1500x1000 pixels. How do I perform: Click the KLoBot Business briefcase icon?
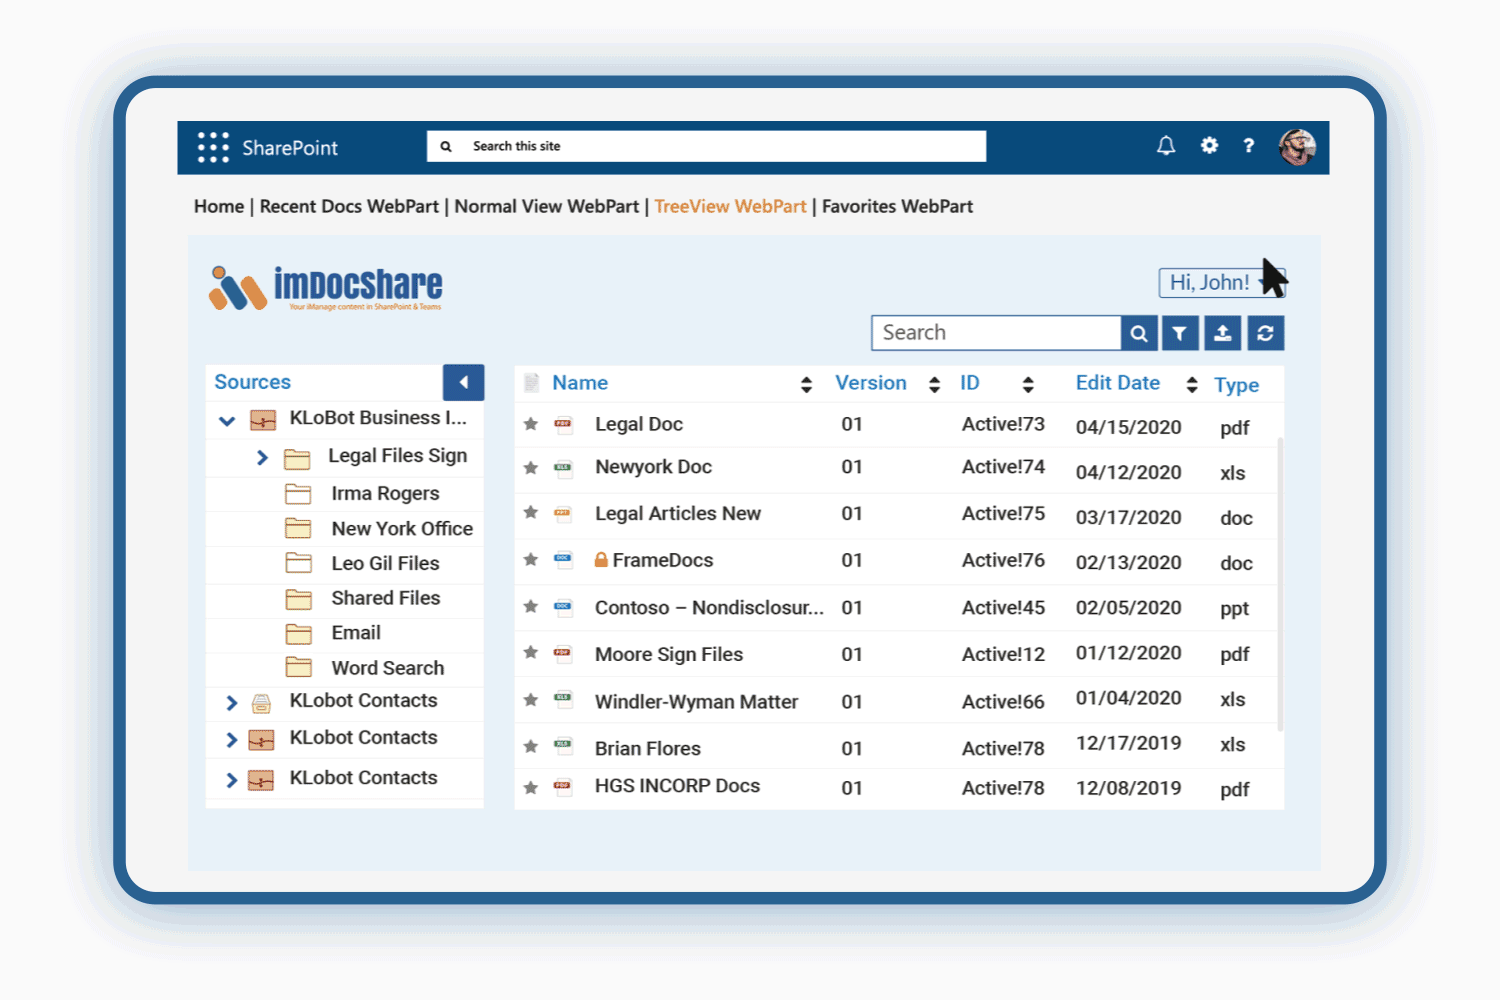tap(262, 421)
